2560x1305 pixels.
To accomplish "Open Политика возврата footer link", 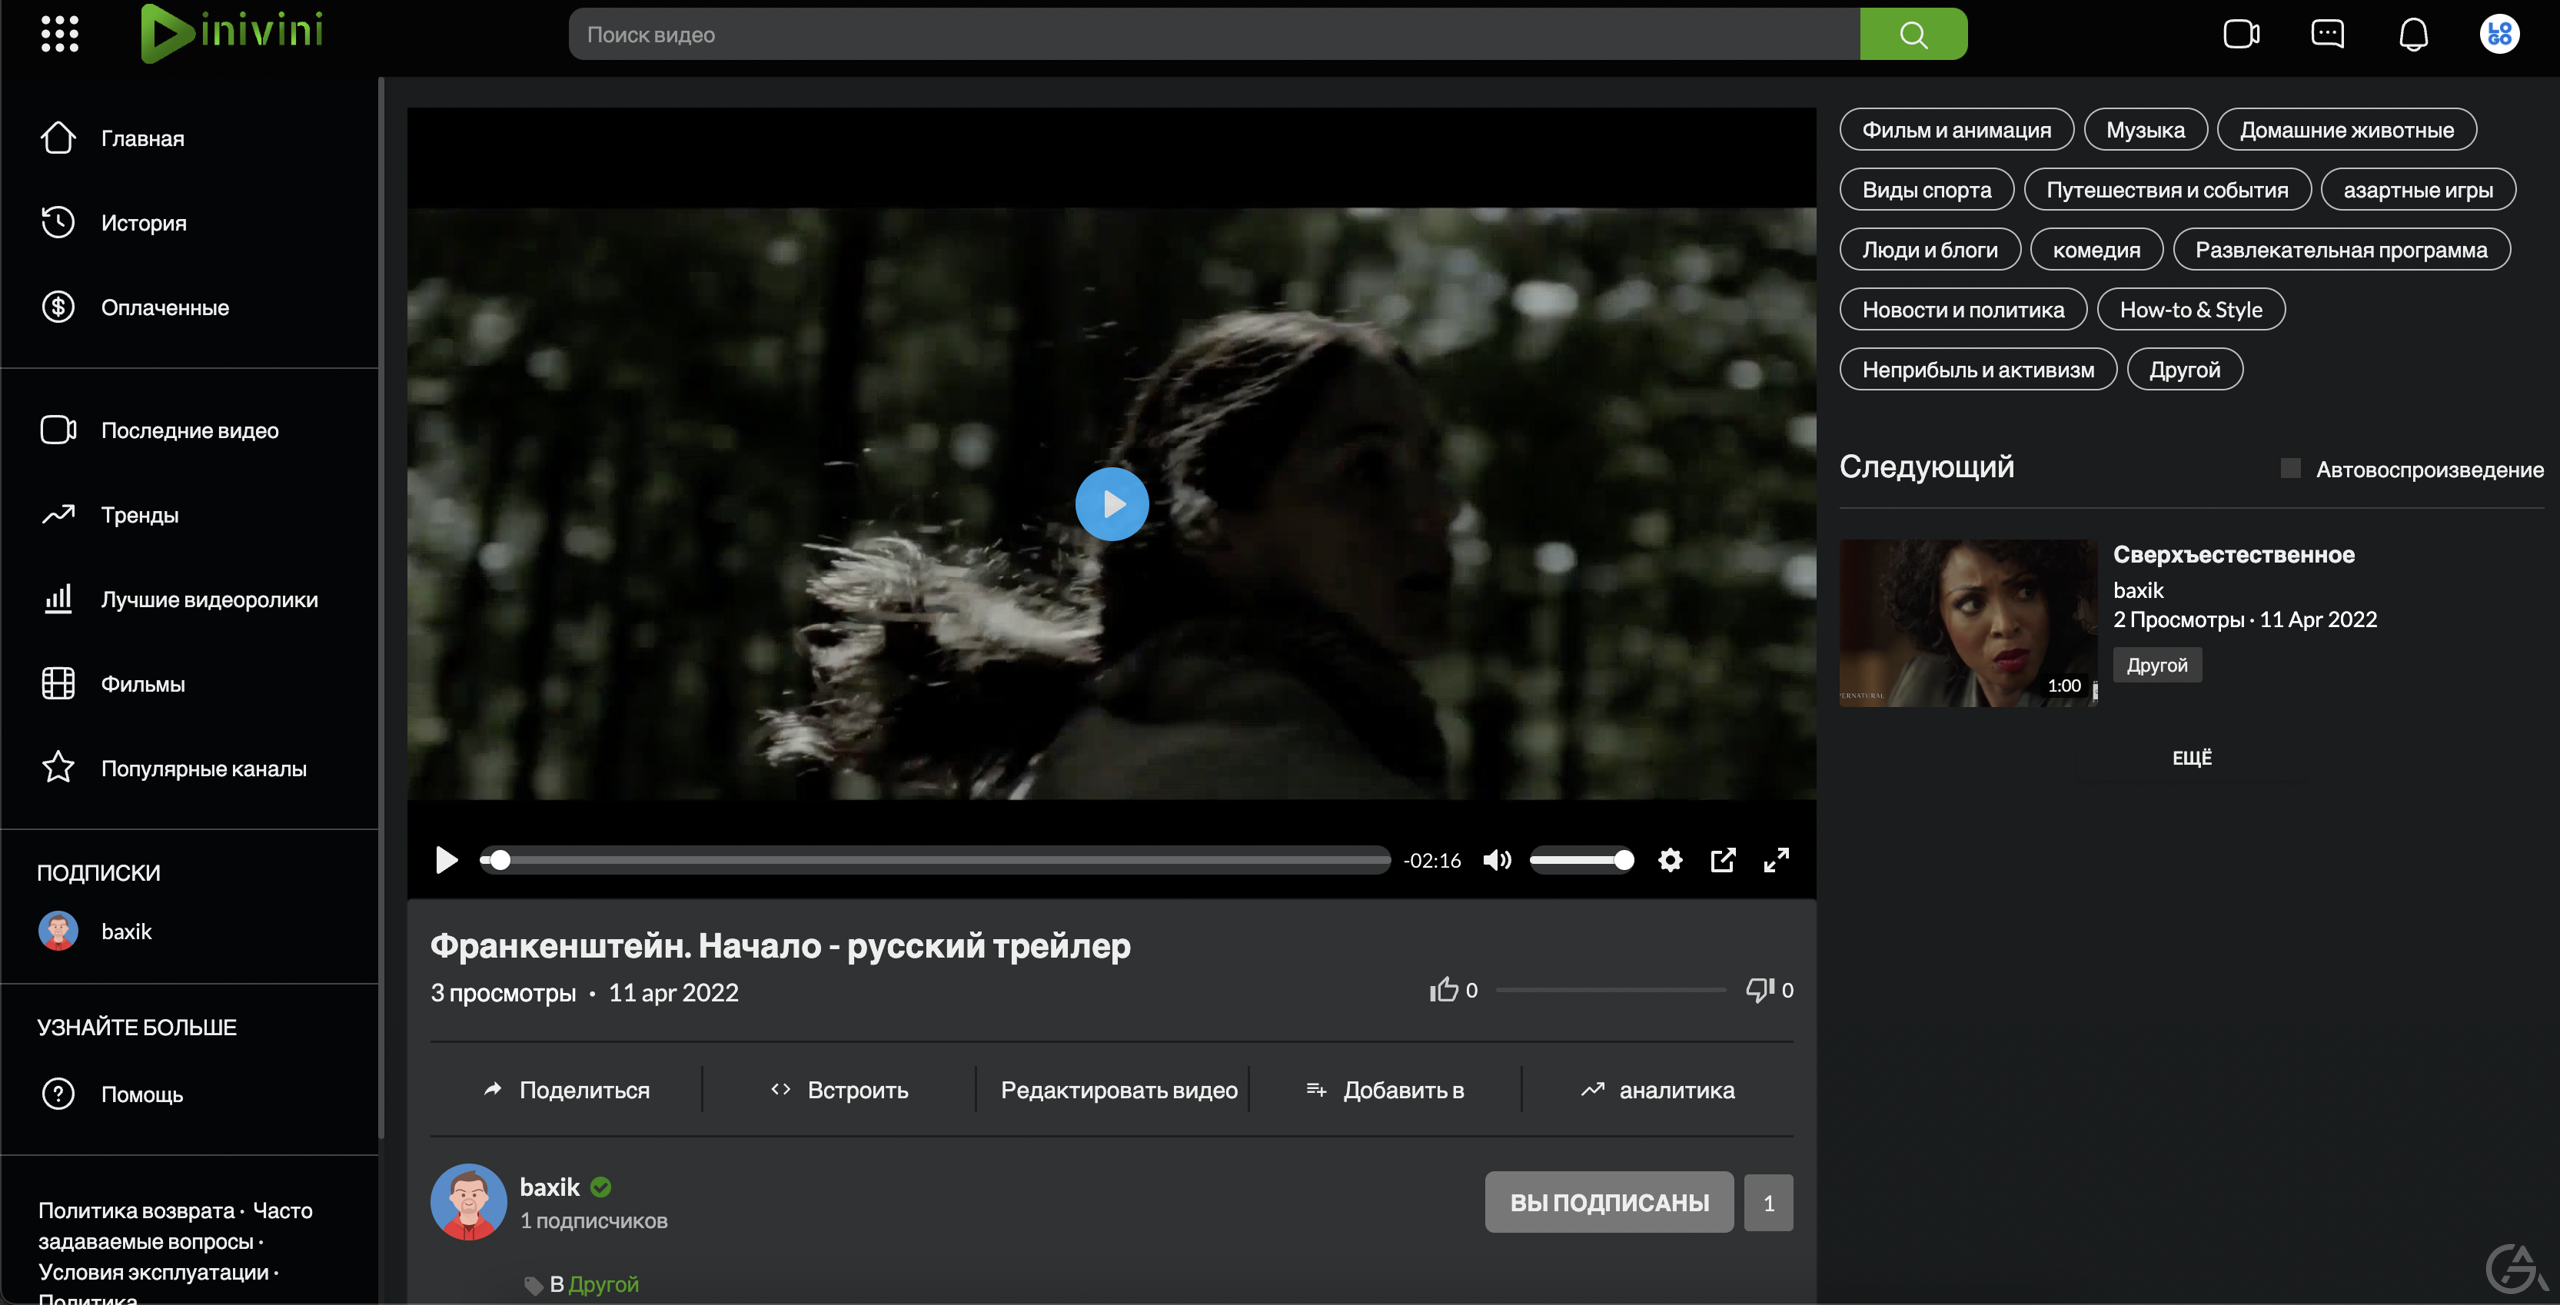I will [x=136, y=1210].
